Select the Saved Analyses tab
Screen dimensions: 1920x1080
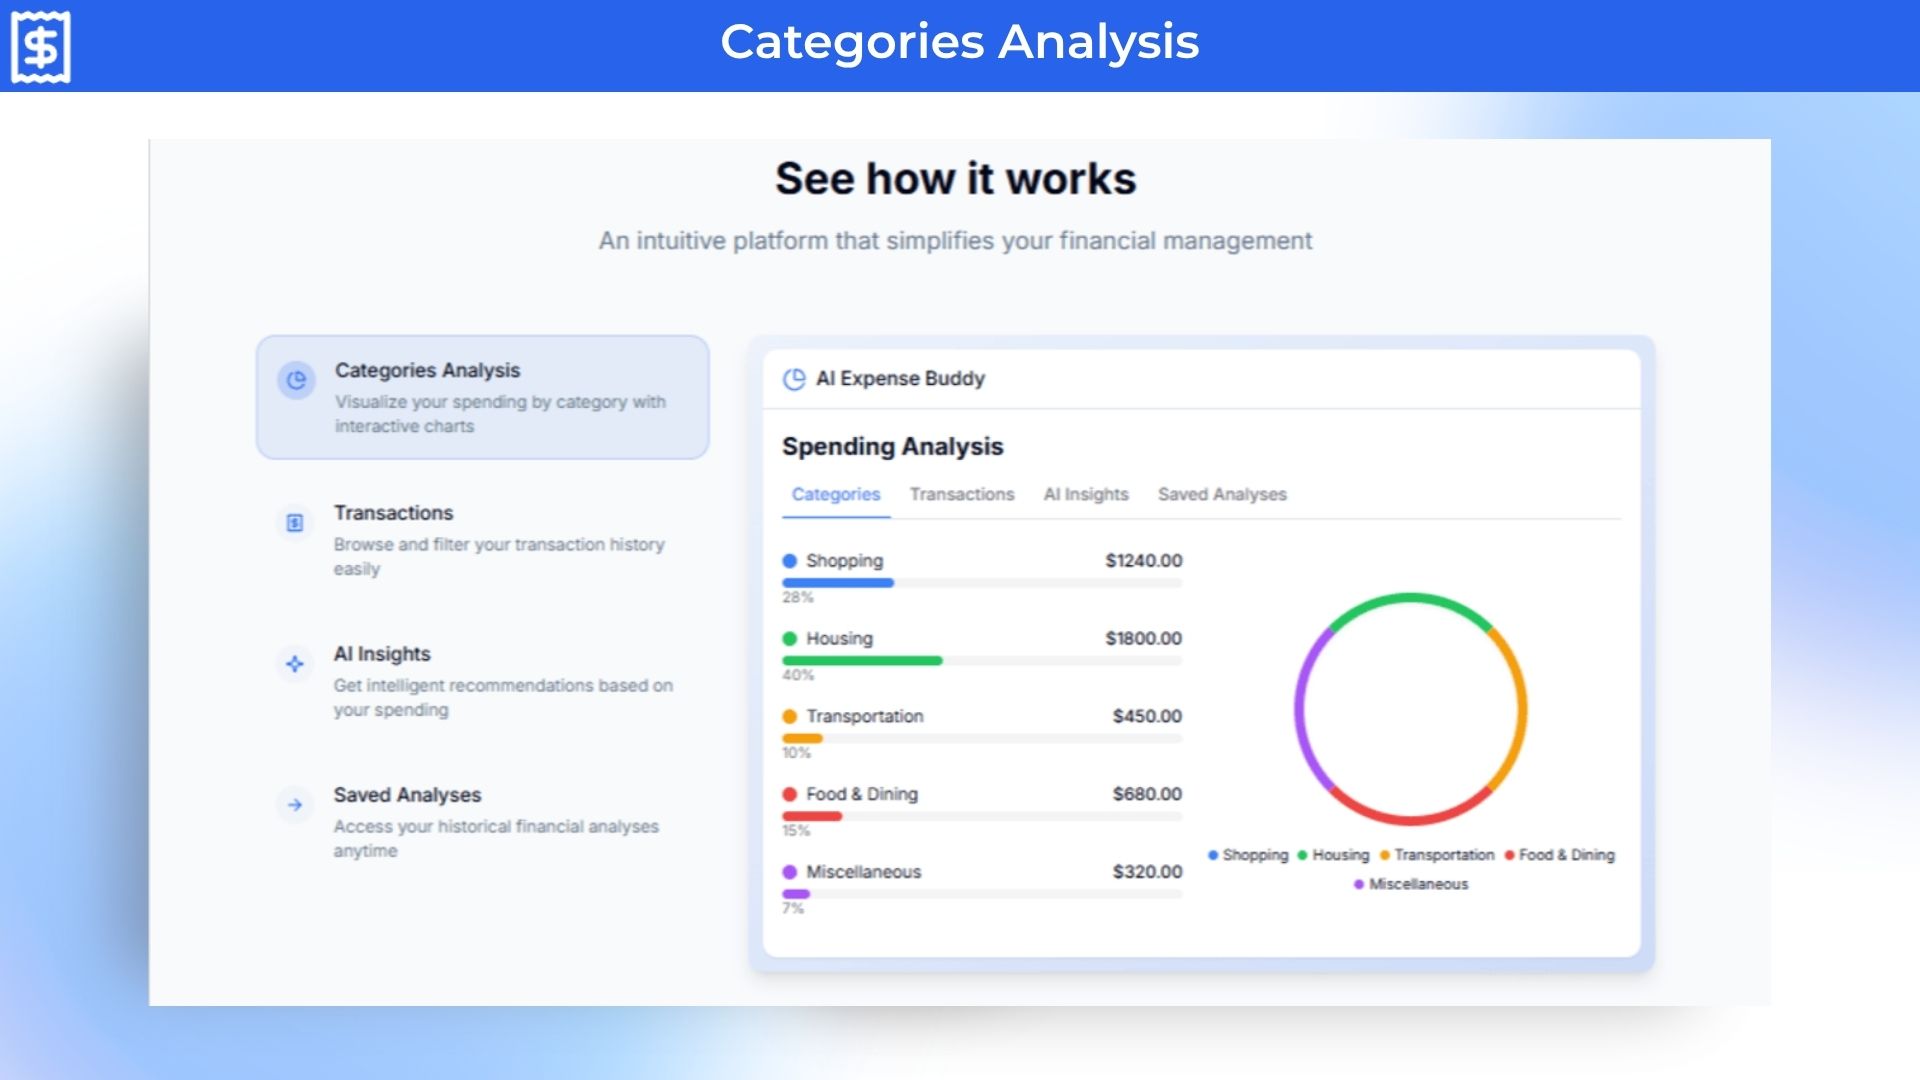click(1221, 494)
